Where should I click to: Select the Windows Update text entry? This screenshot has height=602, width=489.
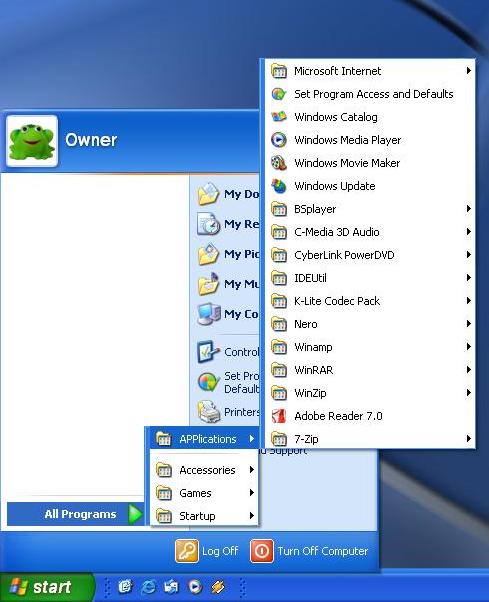335,186
